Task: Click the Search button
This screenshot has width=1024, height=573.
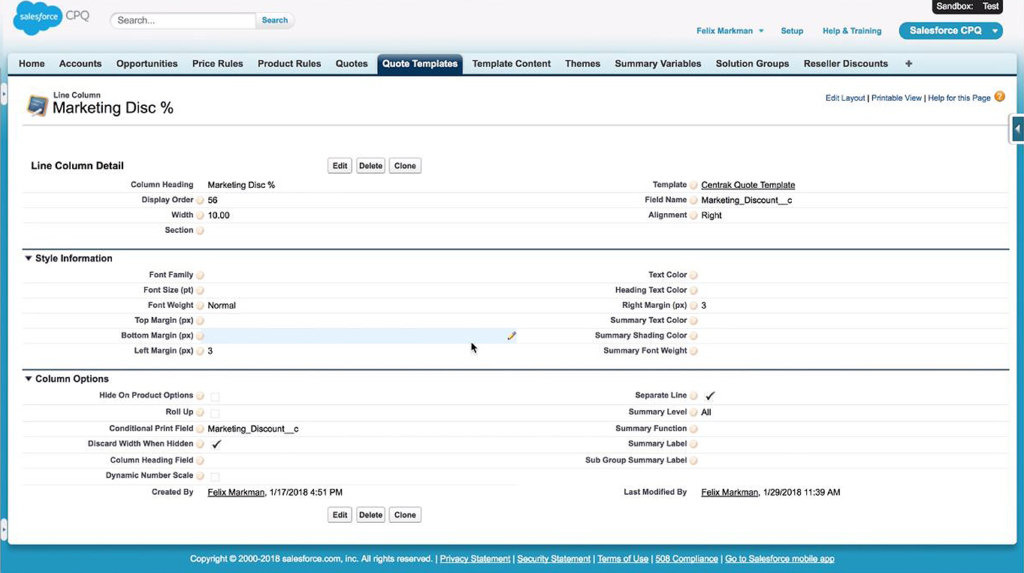Action: [x=274, y=20]
